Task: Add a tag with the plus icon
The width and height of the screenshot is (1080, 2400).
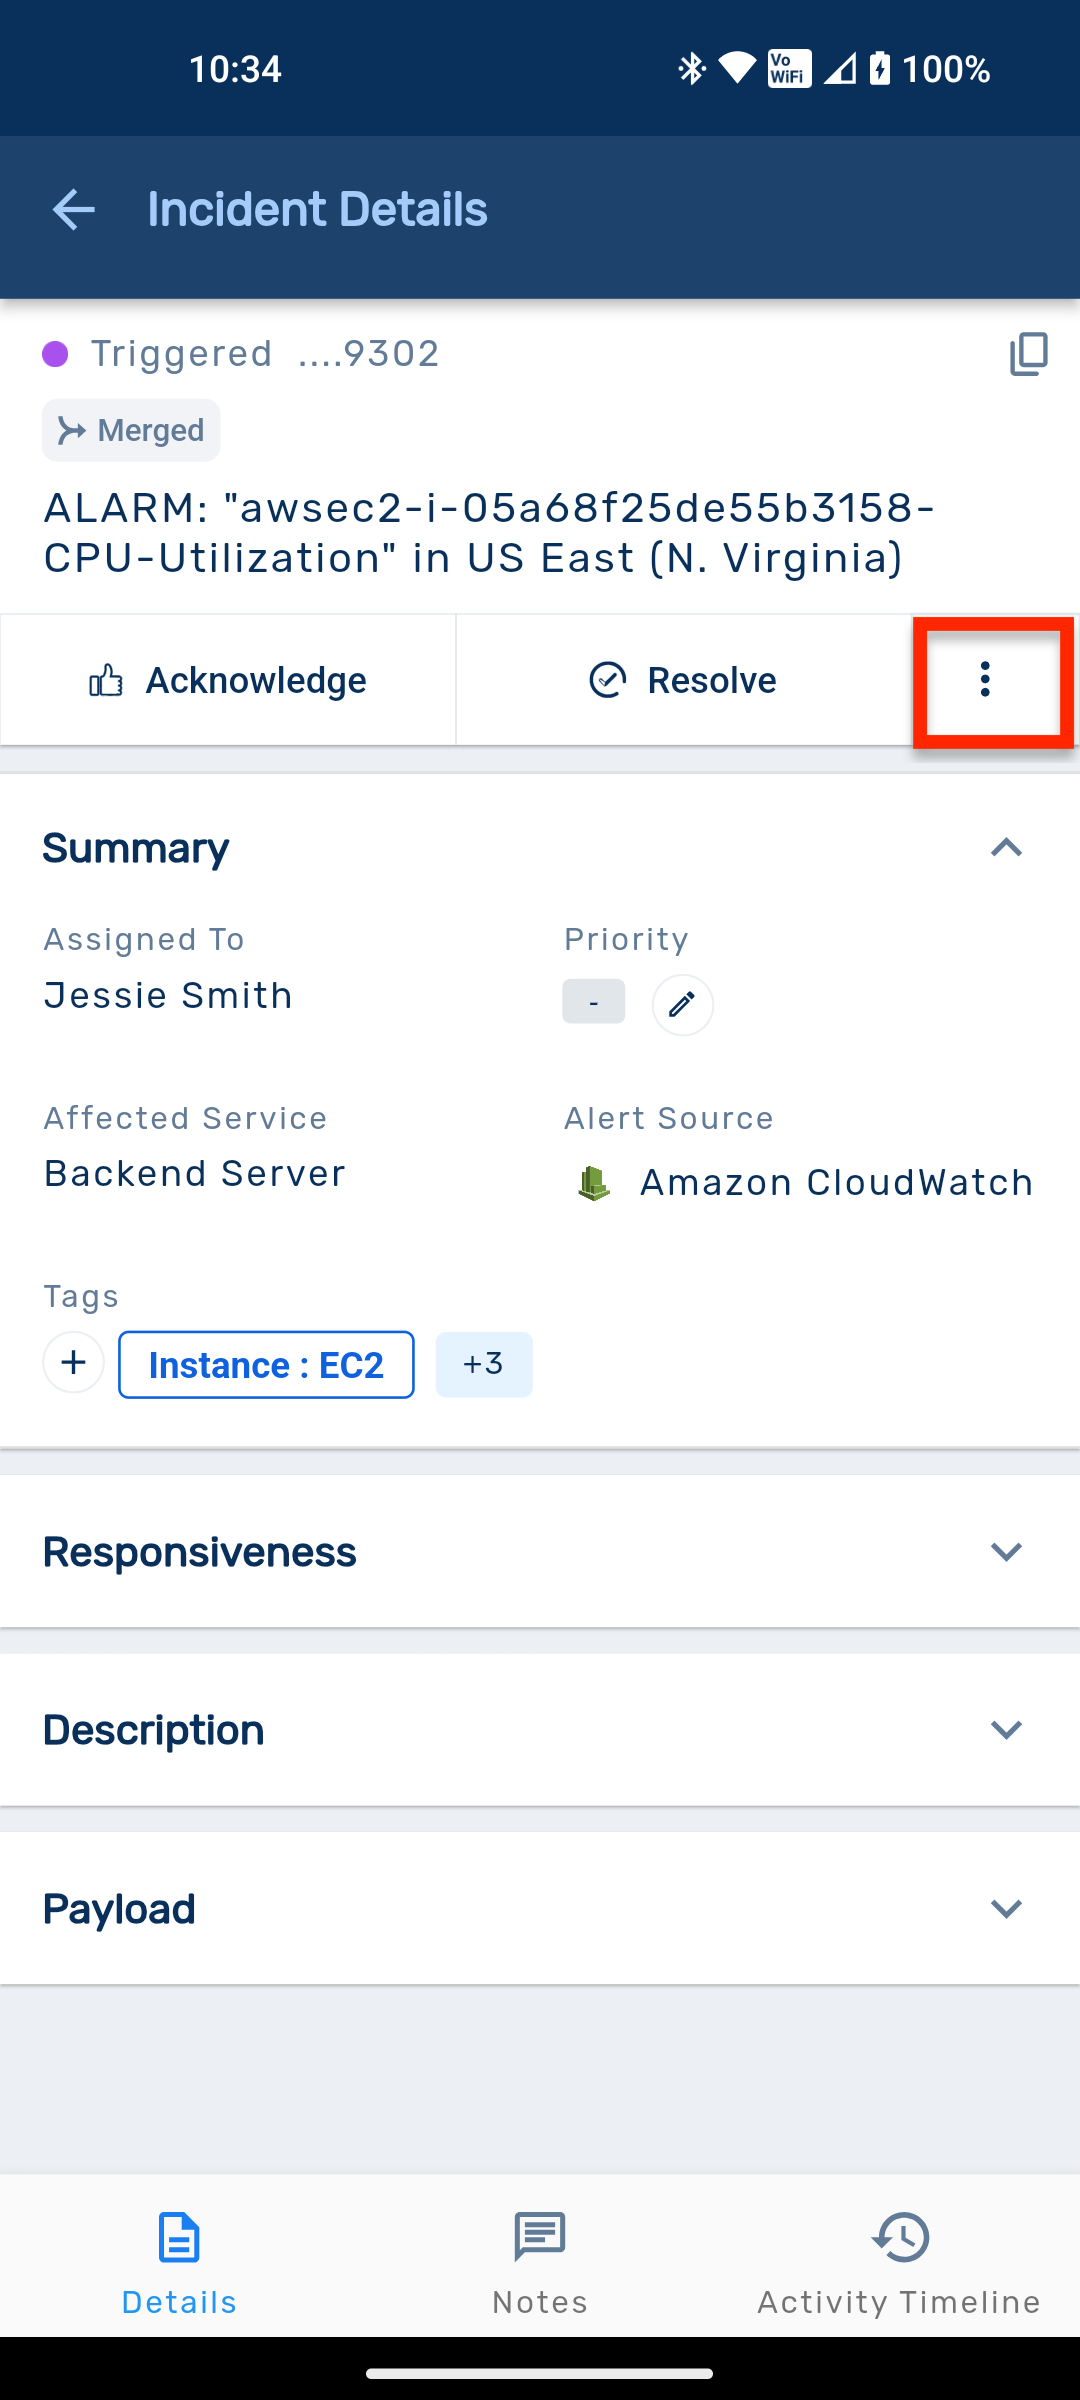Action: 73,1363
